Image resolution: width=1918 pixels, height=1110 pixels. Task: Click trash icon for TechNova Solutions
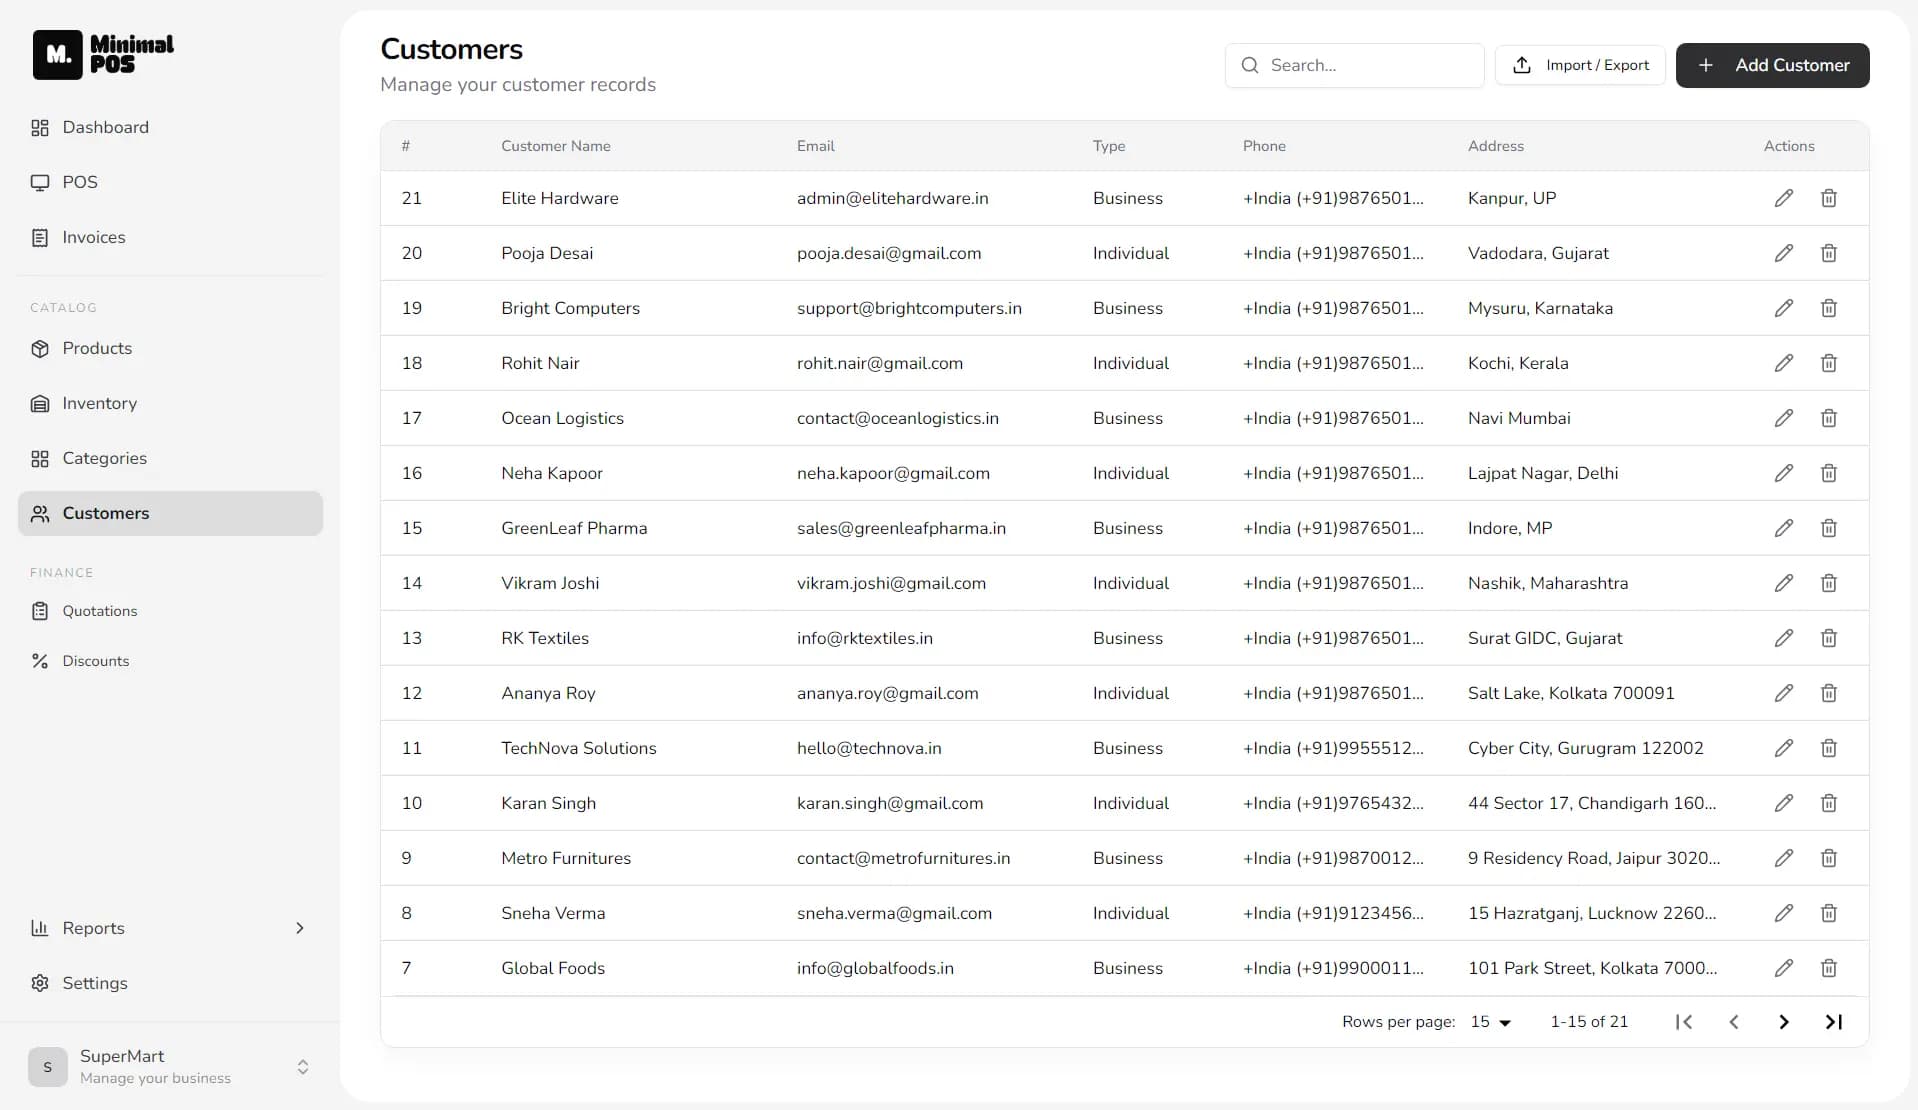(x=1828, y=748)
